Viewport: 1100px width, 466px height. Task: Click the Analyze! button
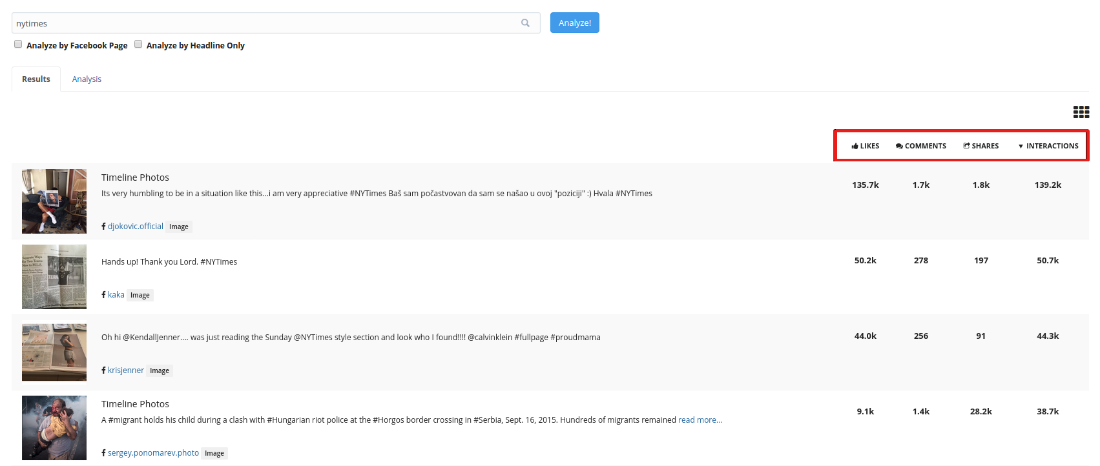pyautogui.click(x=575, y=22)
